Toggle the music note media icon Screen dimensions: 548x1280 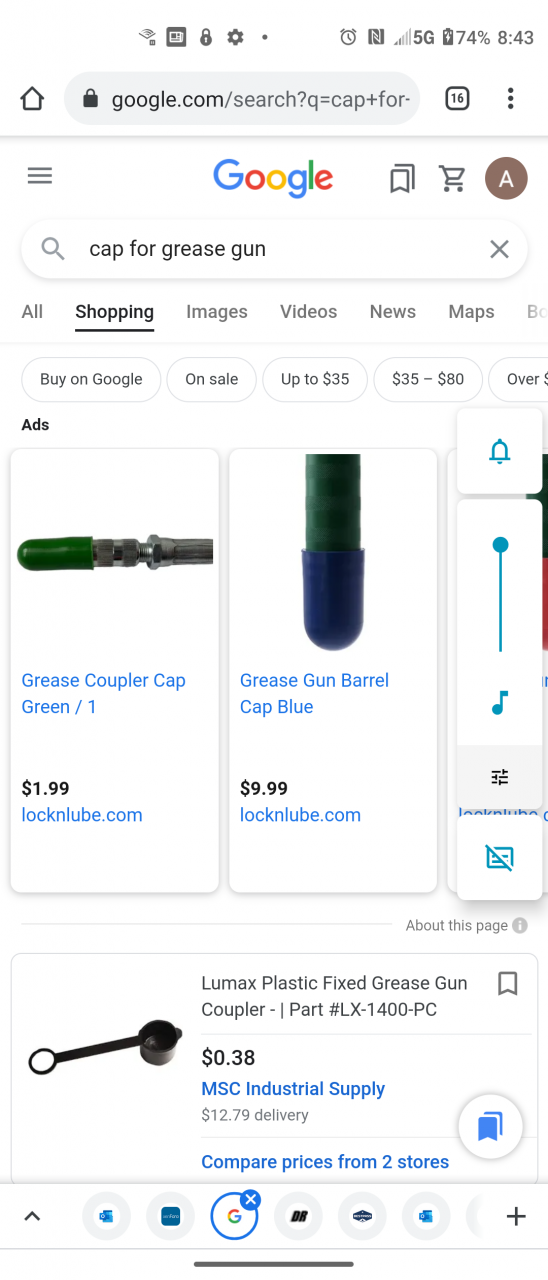pos(500,703)
